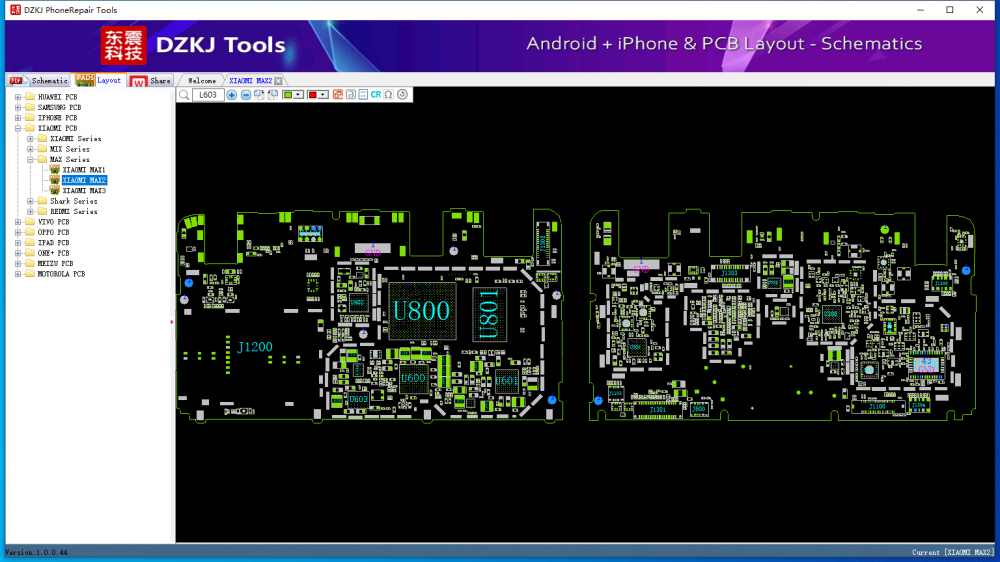Viewport: 1000px width, 562px height.
Task: Click the DZKJ app icon in title bar
Action: (15, 10)
